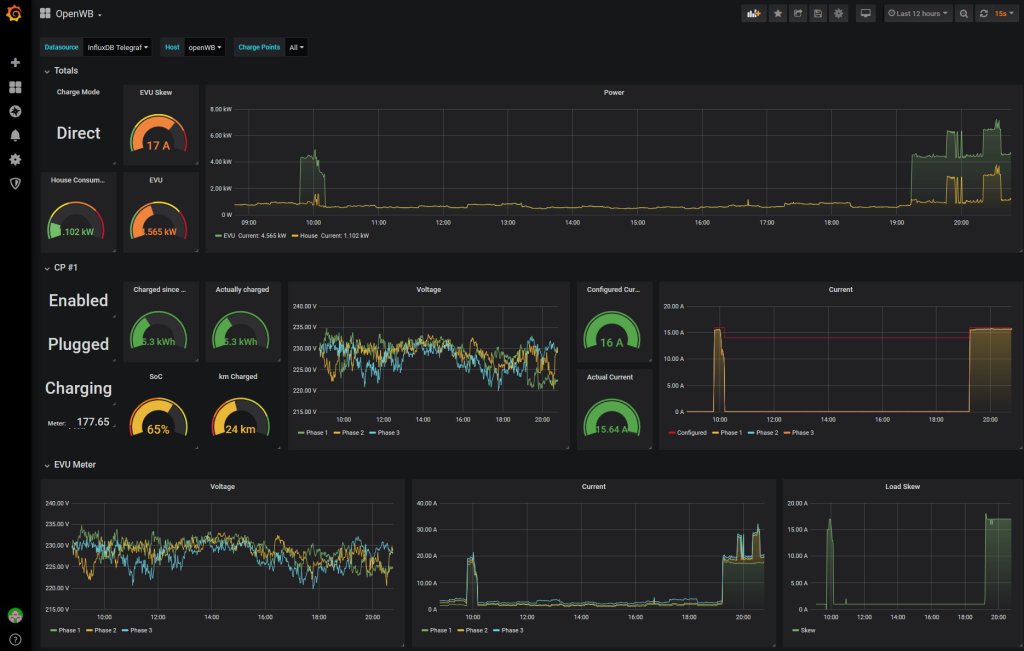Open the Explore compass icon
1024x651 pixels.
click(x=15, y=111)
